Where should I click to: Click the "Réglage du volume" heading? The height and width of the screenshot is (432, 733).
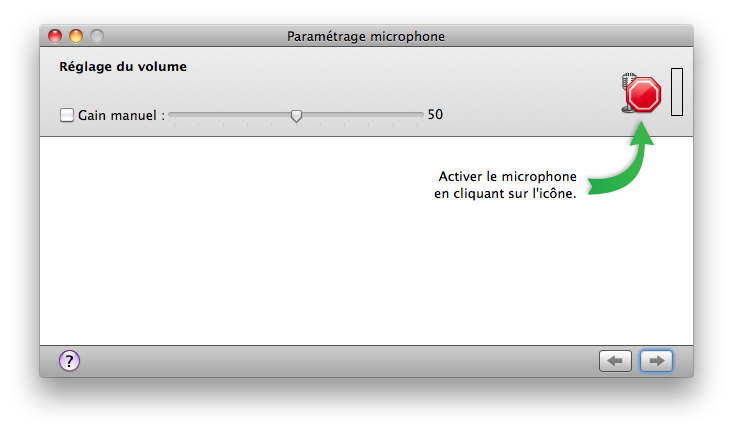[x=123, y=67]
